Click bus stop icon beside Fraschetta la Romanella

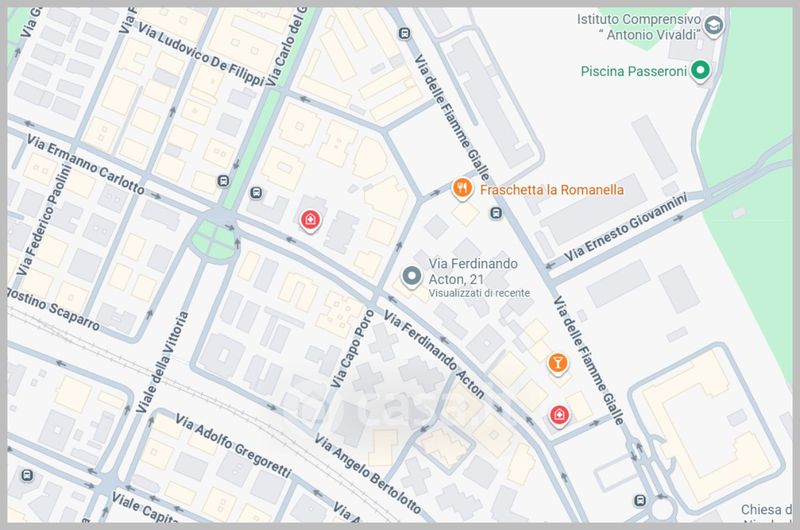click(496, 213)
